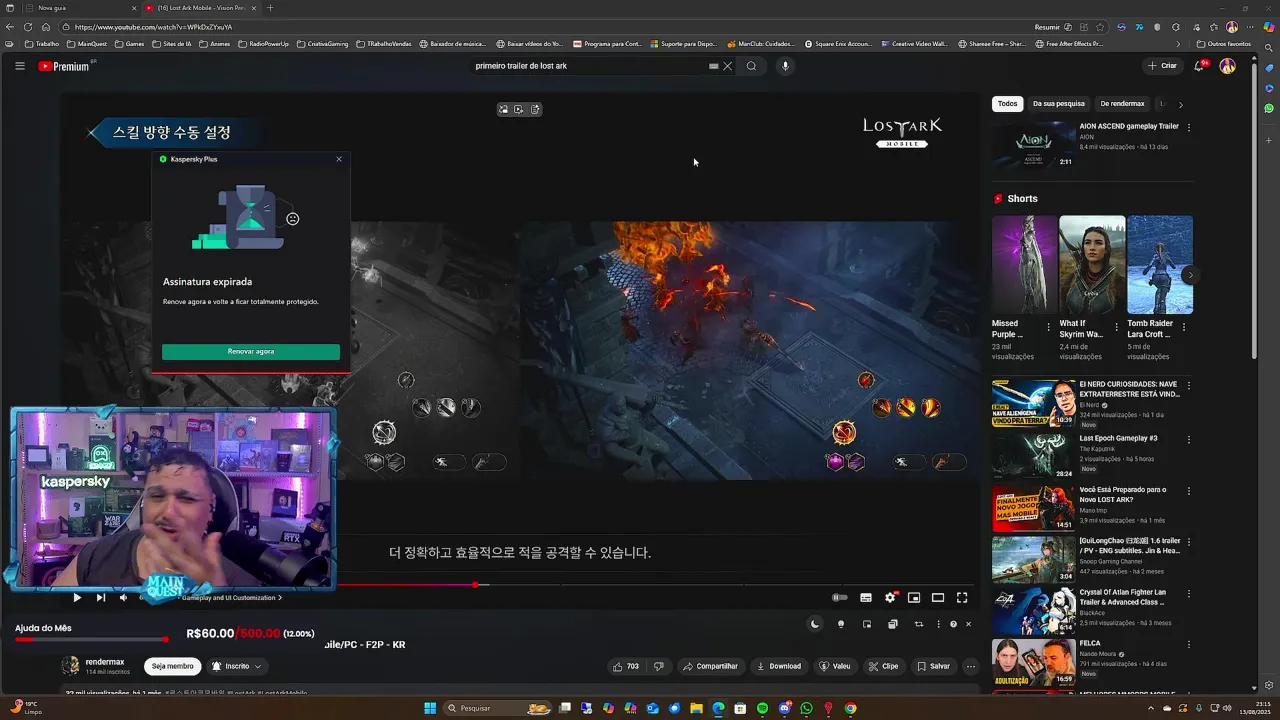Open options for Last Epoch Gameplay #3
This screenshot has width=1280, height=720.
[x=1189, y=439]
